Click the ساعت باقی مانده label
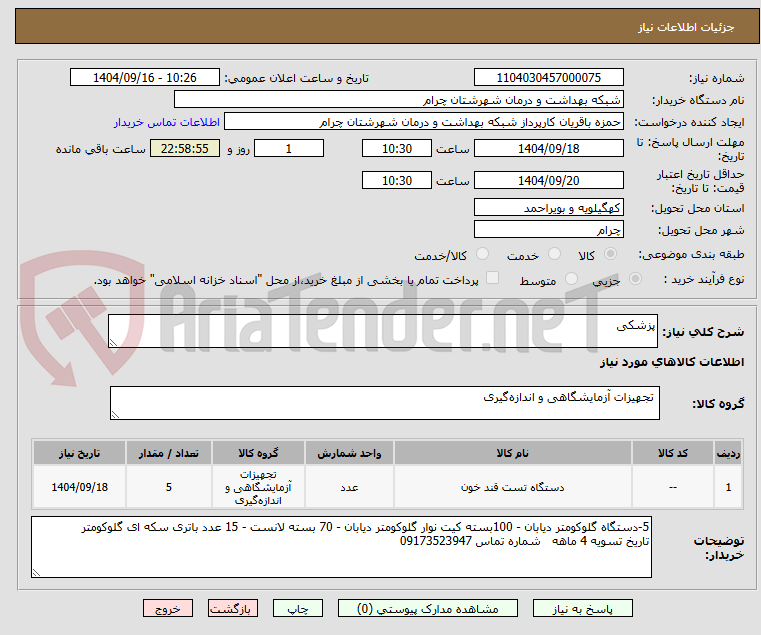The height and width of the screenshot is (635, 761). tap(100, 149)
